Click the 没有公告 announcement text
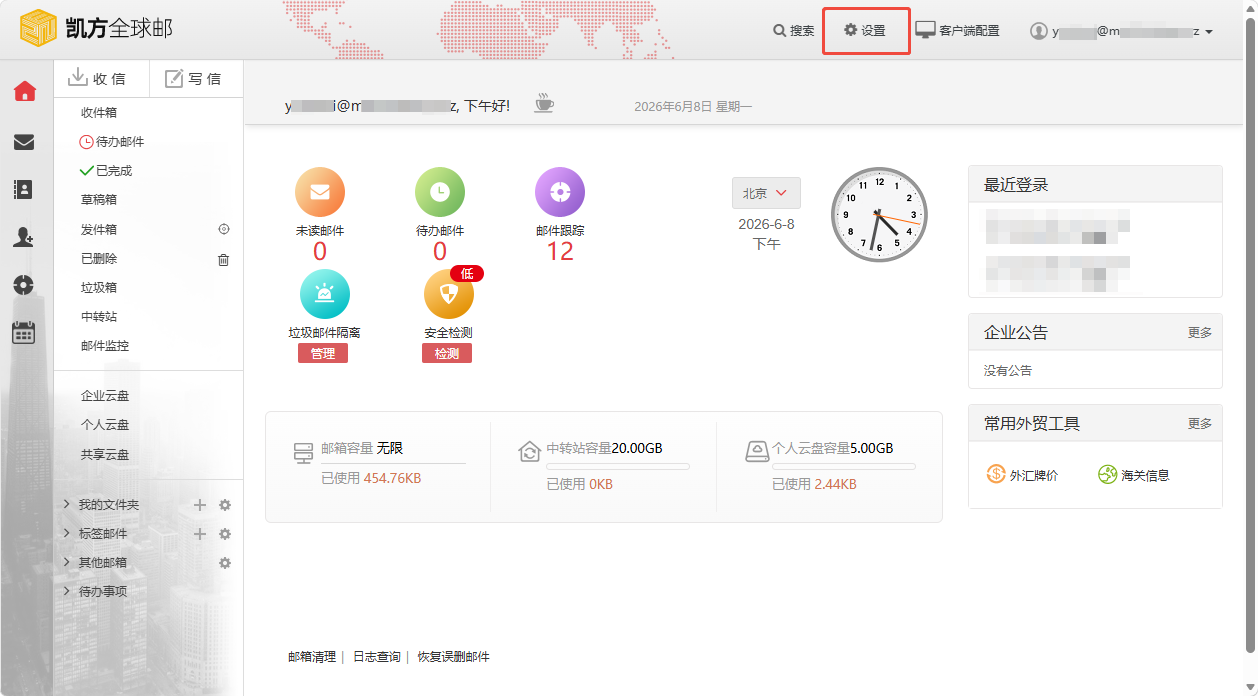Viewport: 1258px width, 696px height. [x=1008, y=370]
